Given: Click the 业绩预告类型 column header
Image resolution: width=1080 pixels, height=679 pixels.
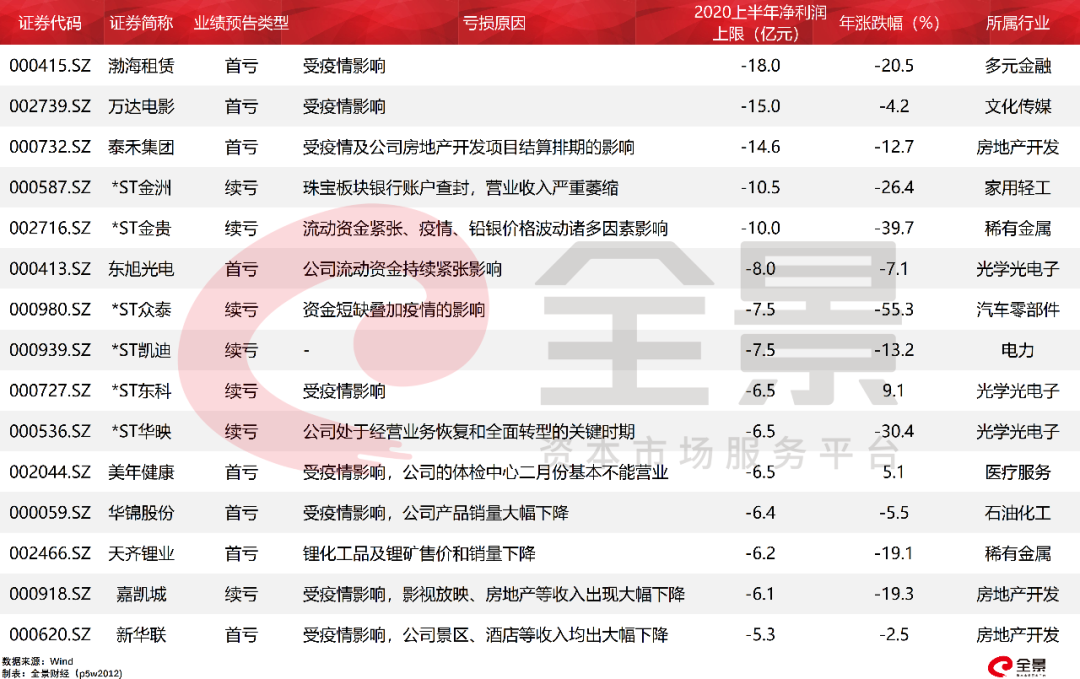Looking at the screenshot, I should (241, 23).
